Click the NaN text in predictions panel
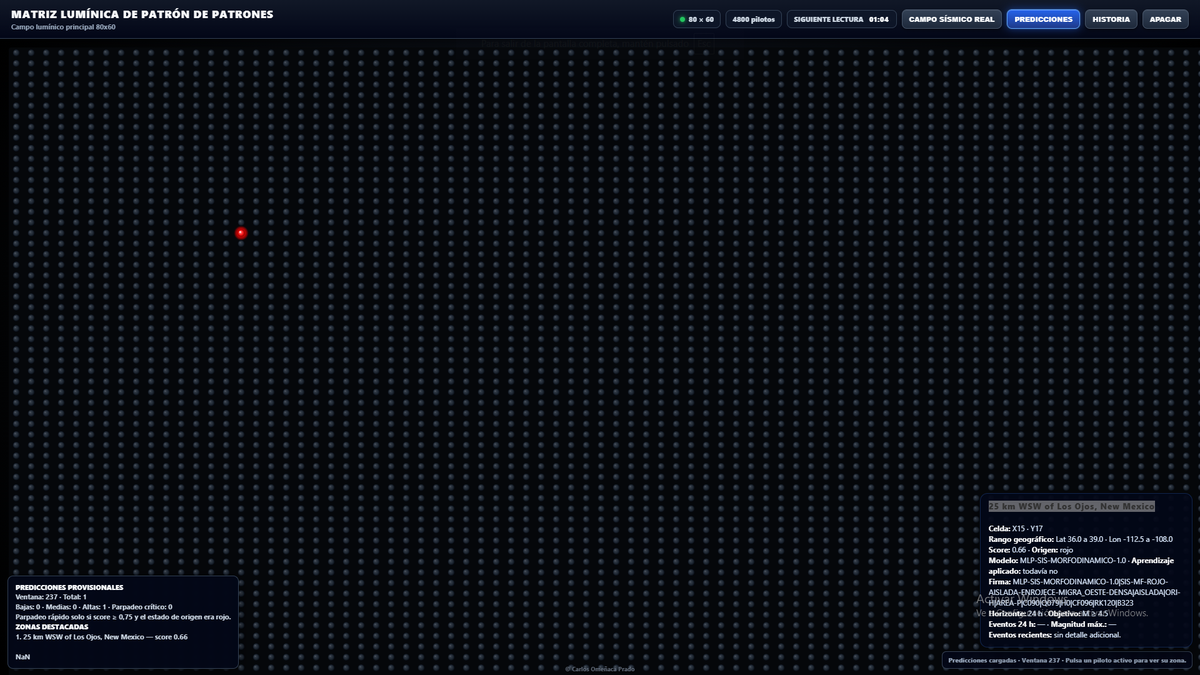Image resolution: width=1200 pixels, height=675 pixels. [23, 657]
